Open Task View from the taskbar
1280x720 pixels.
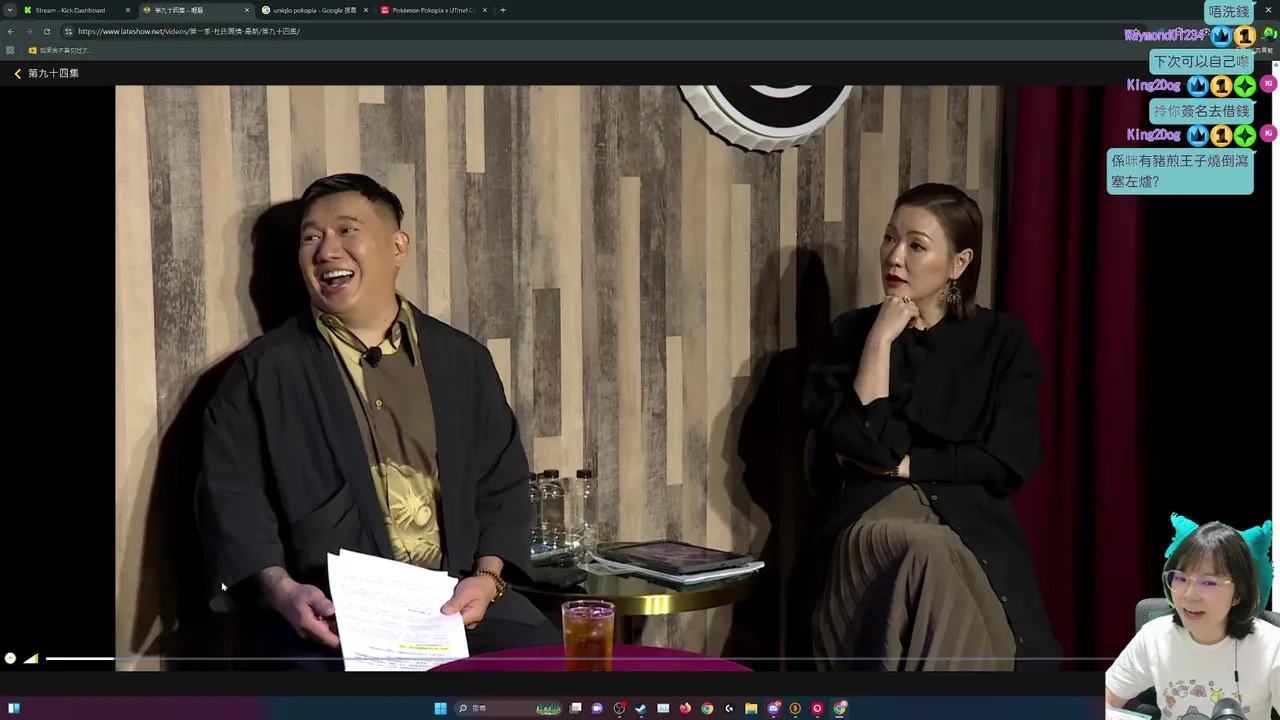coord(575,708)
